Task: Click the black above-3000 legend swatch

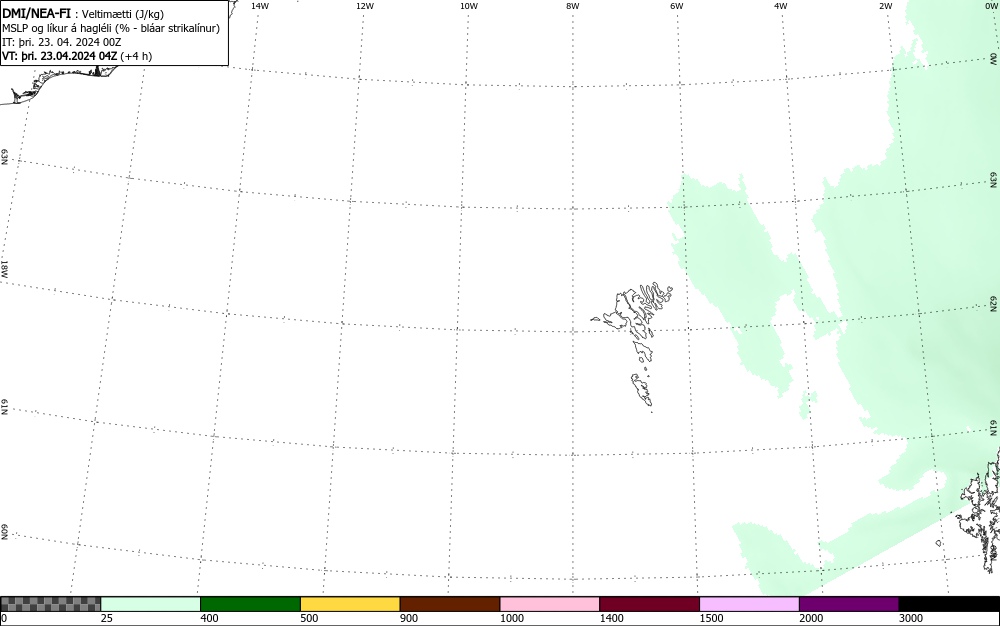Action: click(949, 604)
